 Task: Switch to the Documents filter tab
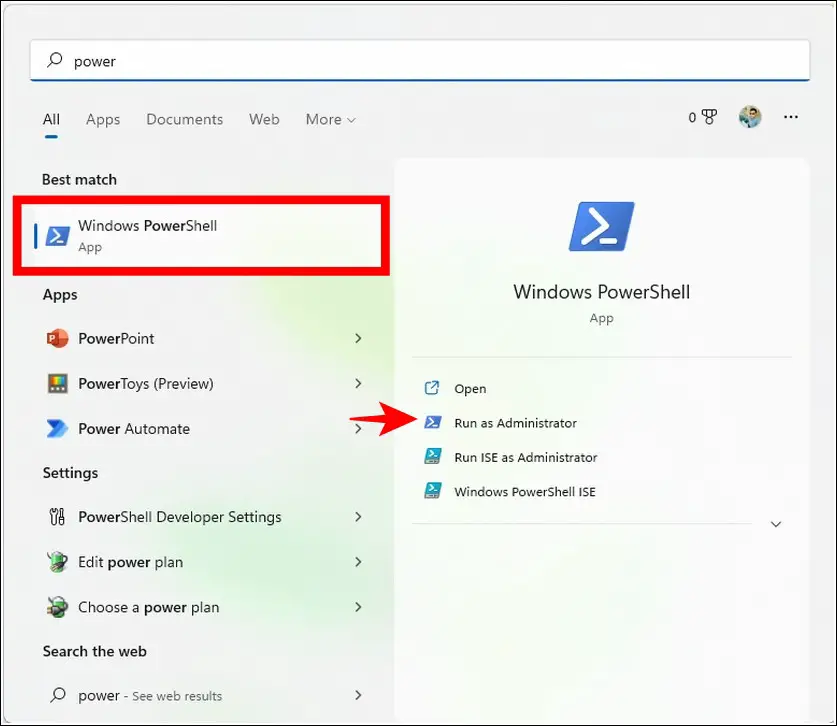coord(185,119)
